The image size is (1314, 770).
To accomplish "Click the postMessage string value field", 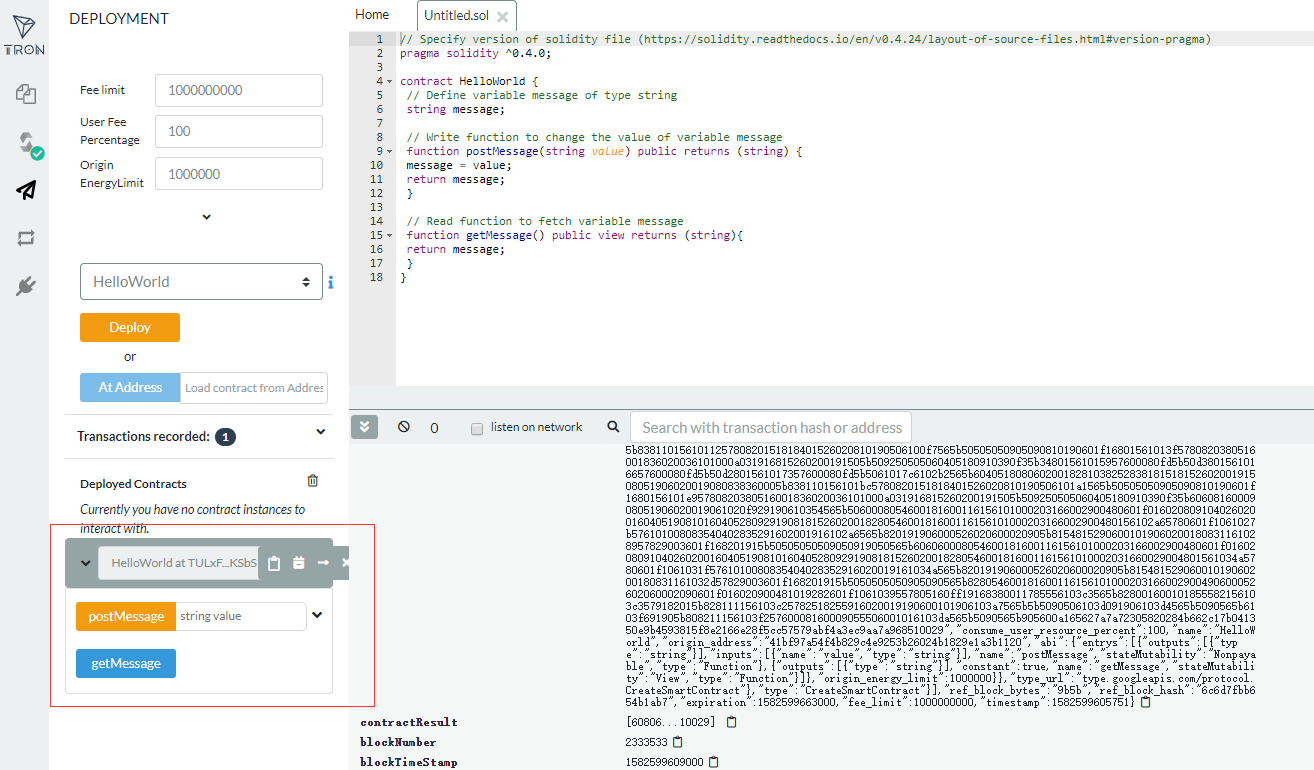I will pyautogui.click(x=241, y=616).
